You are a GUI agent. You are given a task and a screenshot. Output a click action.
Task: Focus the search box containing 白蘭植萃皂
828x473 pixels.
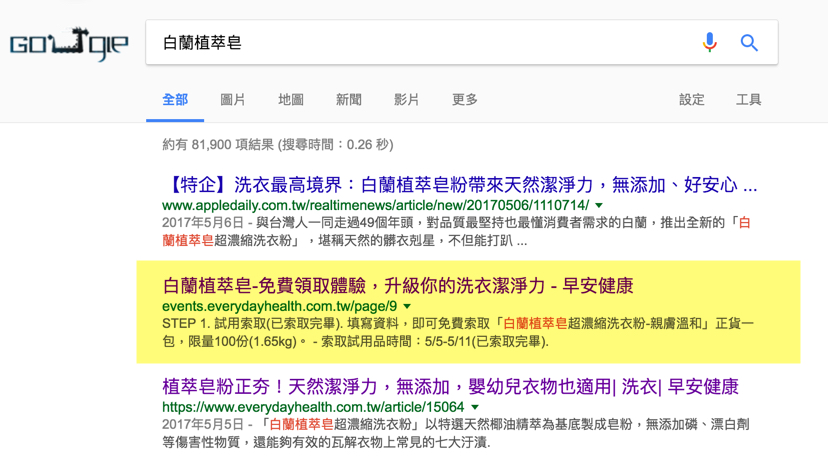click(x=420, y=43)
